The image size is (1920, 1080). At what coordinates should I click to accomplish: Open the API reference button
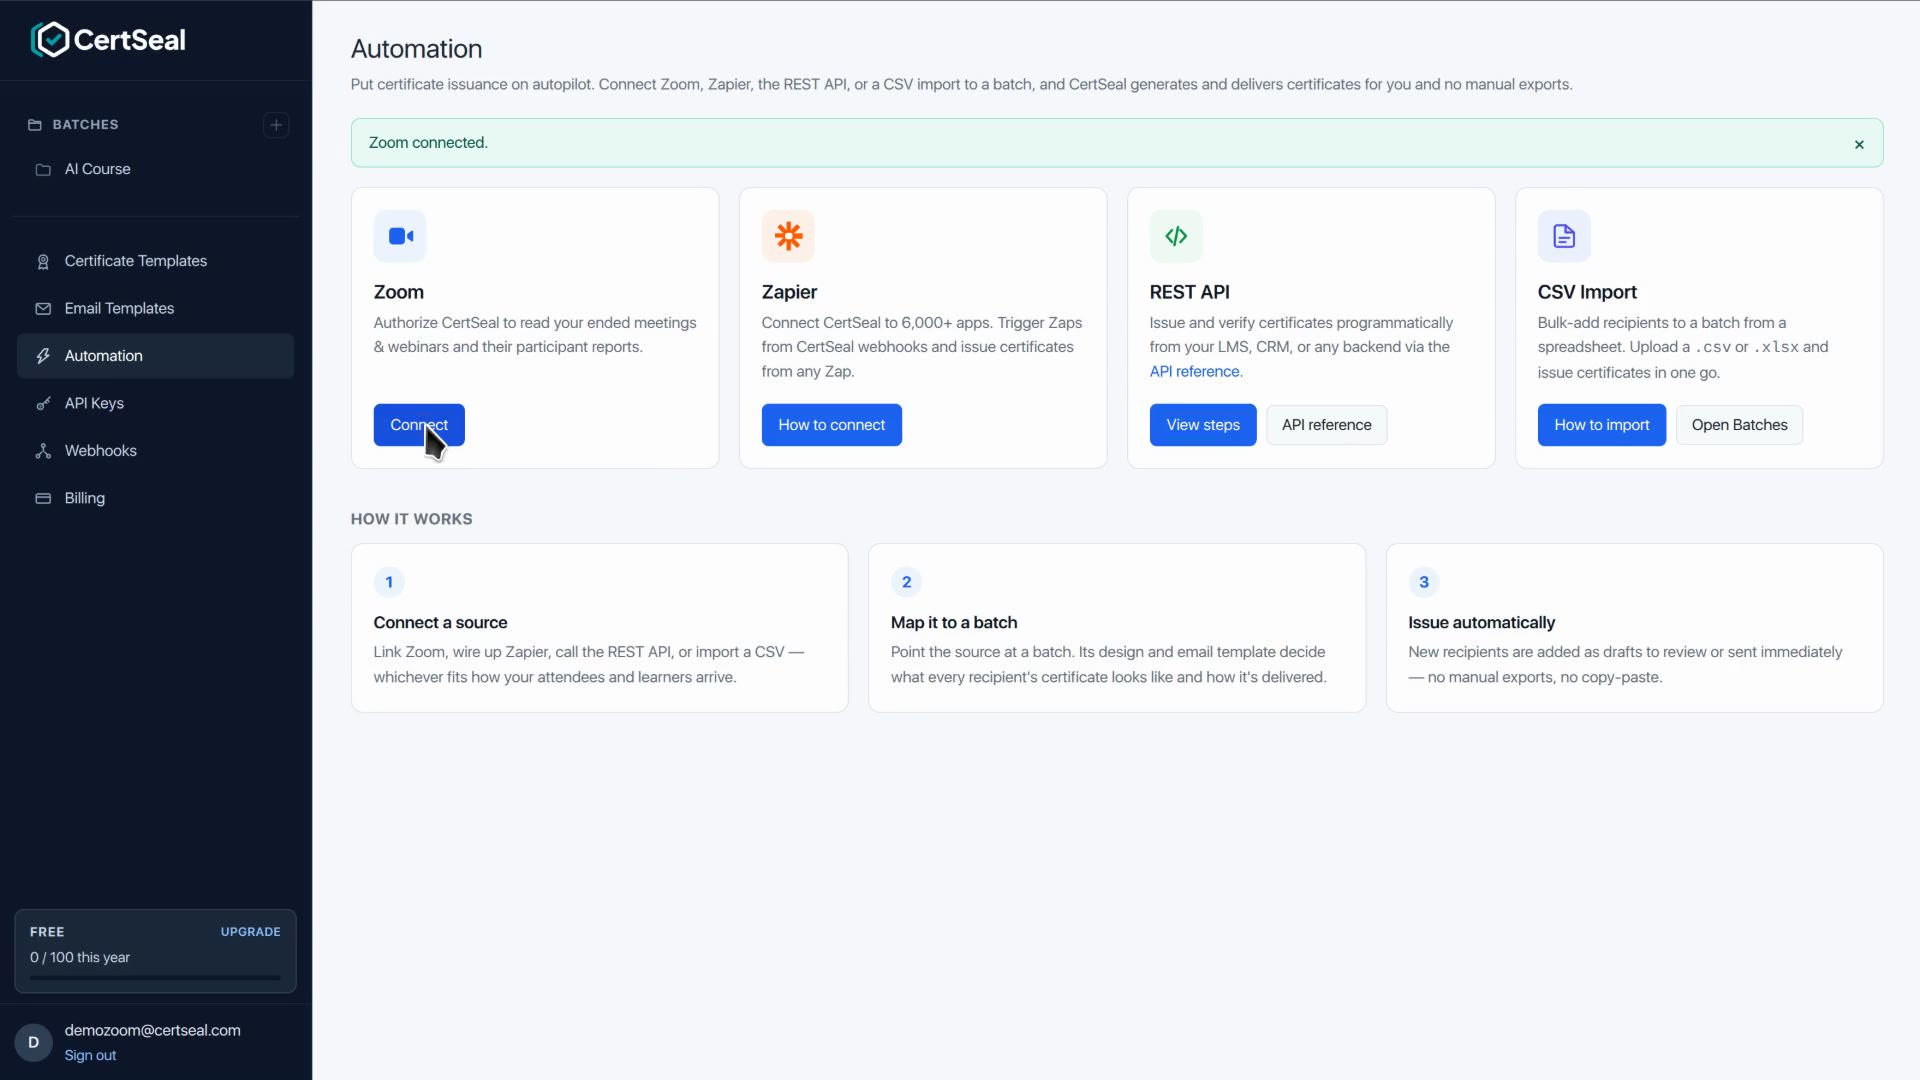1327,425
